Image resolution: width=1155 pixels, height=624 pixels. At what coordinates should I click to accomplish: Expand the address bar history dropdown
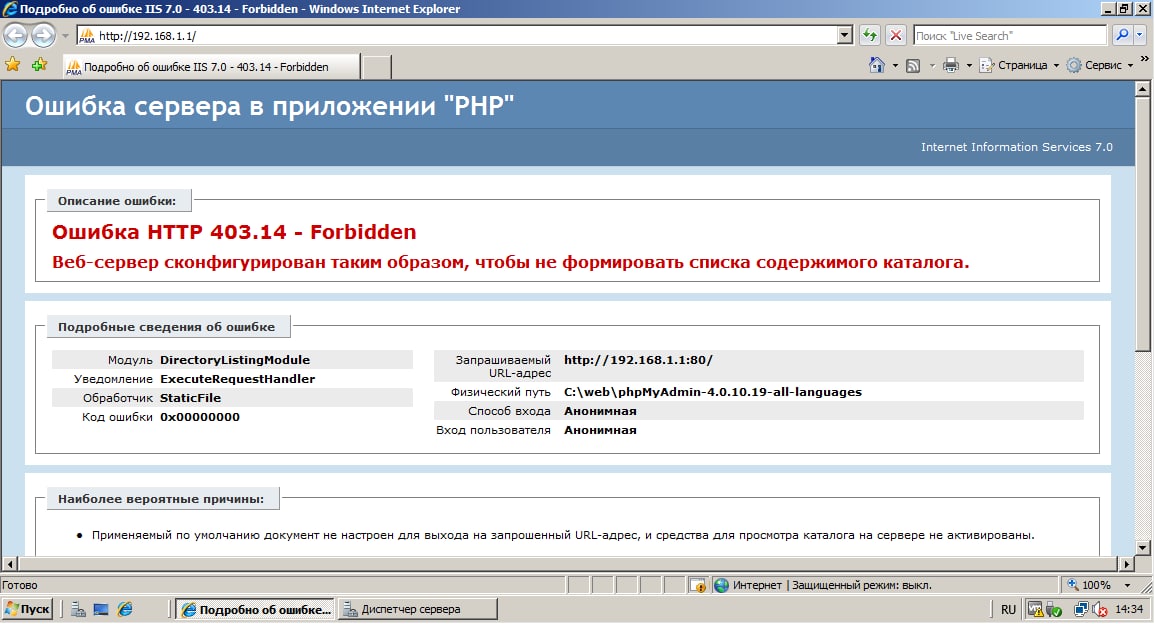[x=845, y=35]
